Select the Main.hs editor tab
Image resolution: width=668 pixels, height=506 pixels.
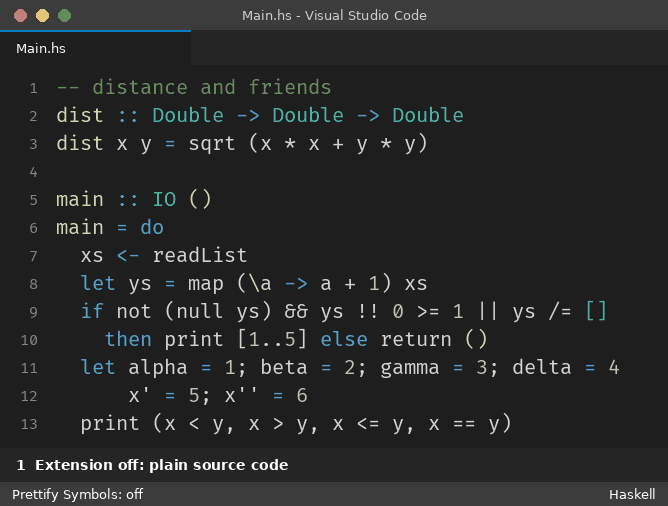pos(95,48)
